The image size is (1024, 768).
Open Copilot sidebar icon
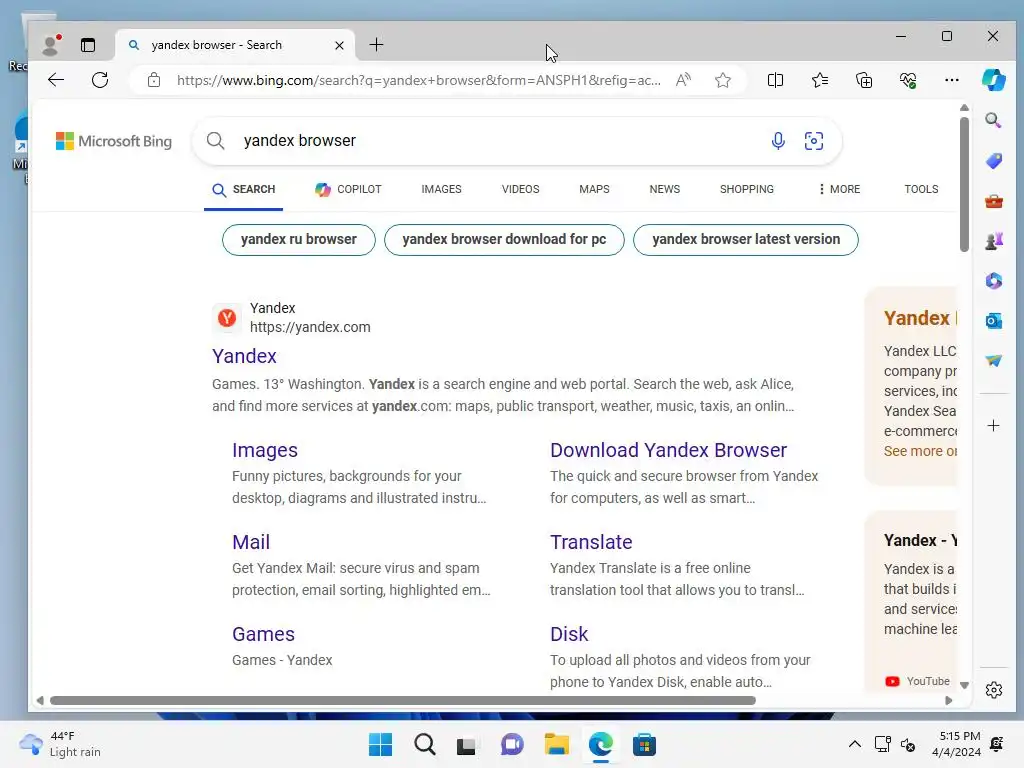point(993,80)
